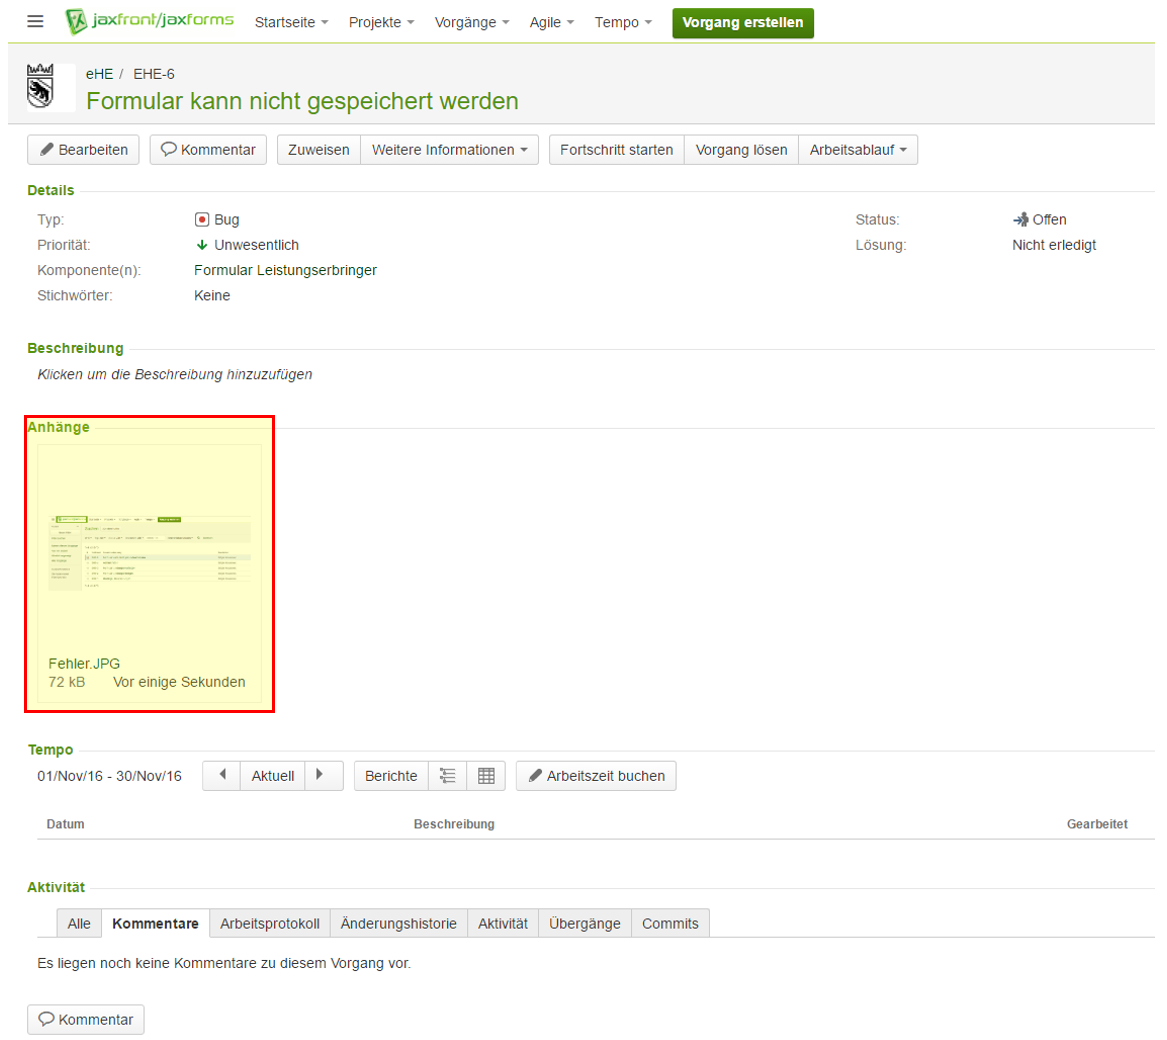Open the Startseite dropdown menu
This screenshot has height=1040, width=1167.
click(x=291, y=22)
